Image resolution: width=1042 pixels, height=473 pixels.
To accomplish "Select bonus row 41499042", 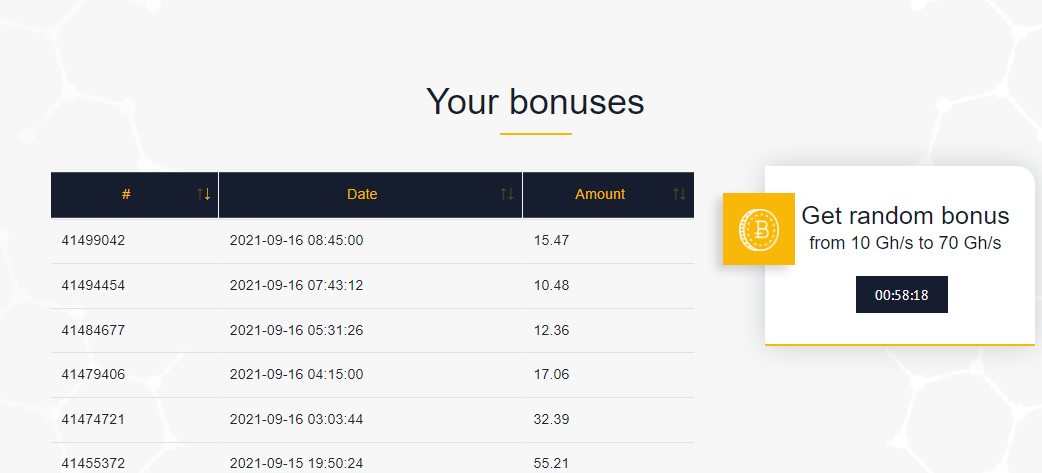I will [93, 241].
